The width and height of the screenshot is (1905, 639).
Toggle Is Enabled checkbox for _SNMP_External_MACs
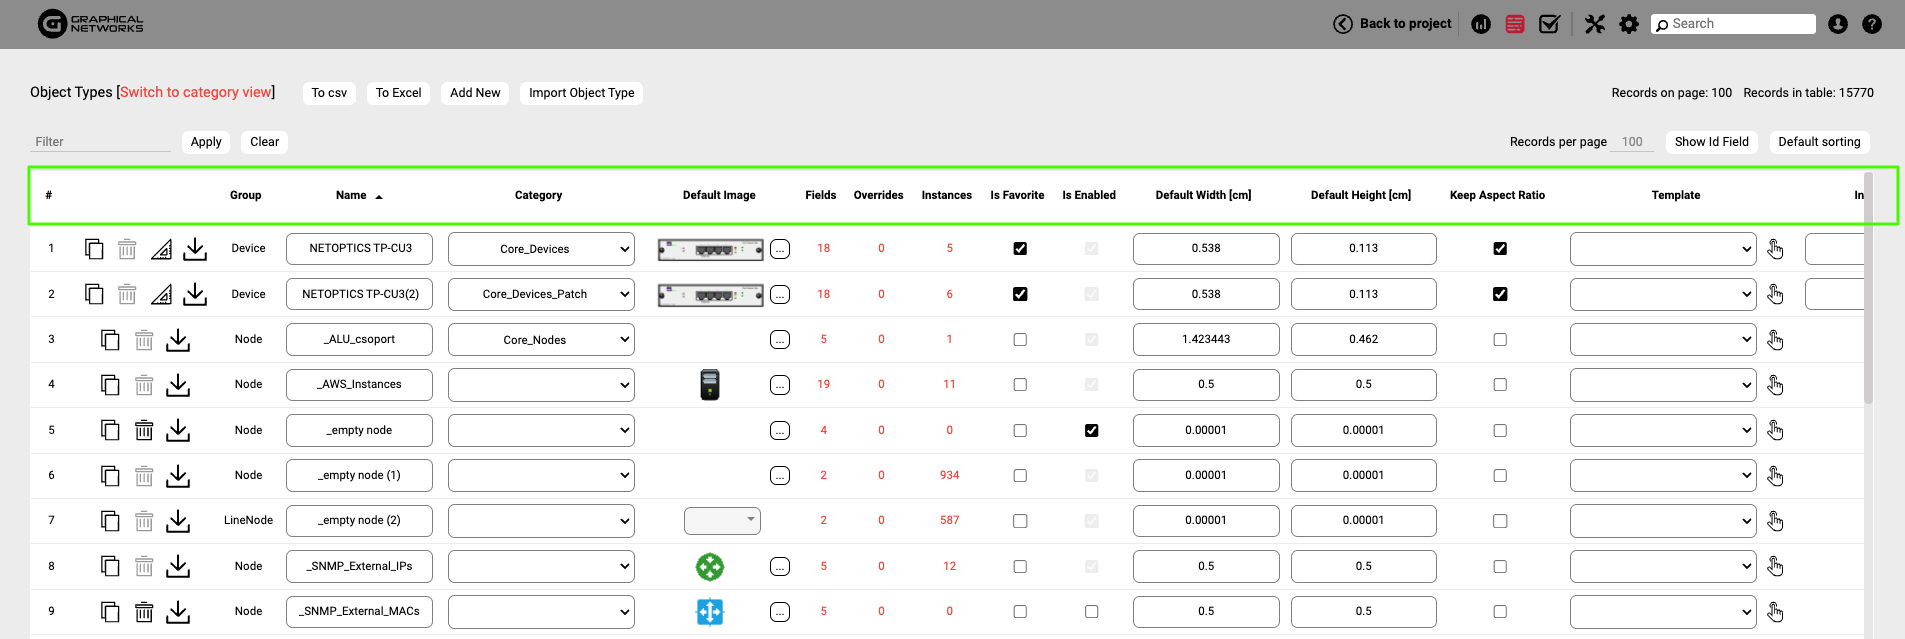point(1091,611)
